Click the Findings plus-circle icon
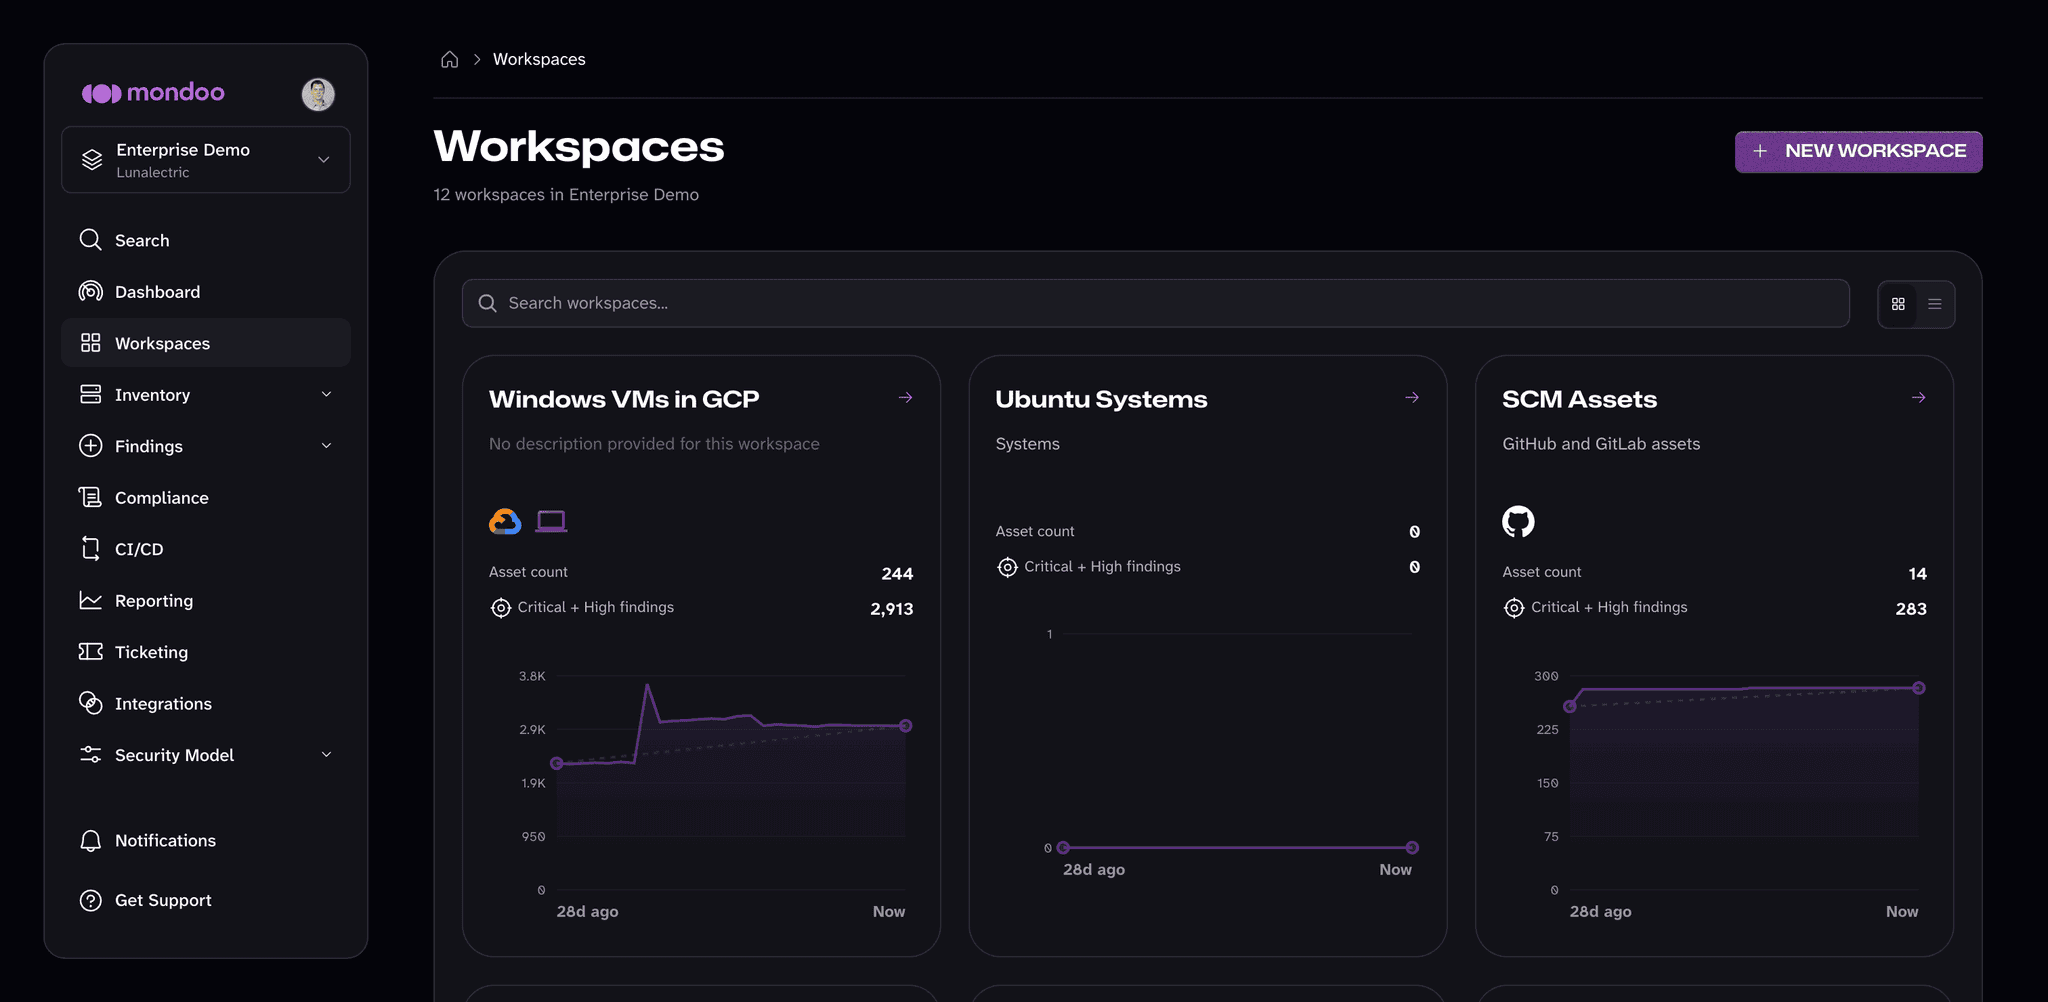Screen dimensions: 2048x1002 pos(90,445)
